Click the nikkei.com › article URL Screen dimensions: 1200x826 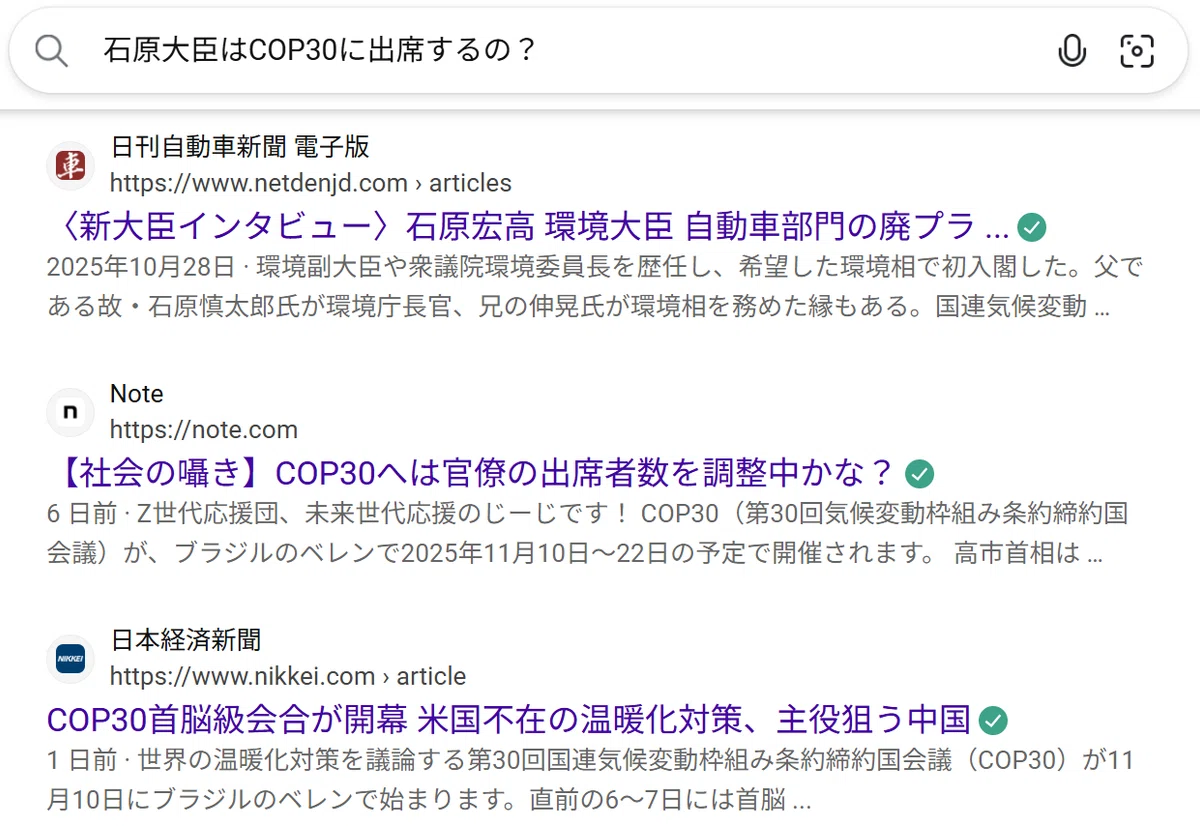tap(288, 677)
